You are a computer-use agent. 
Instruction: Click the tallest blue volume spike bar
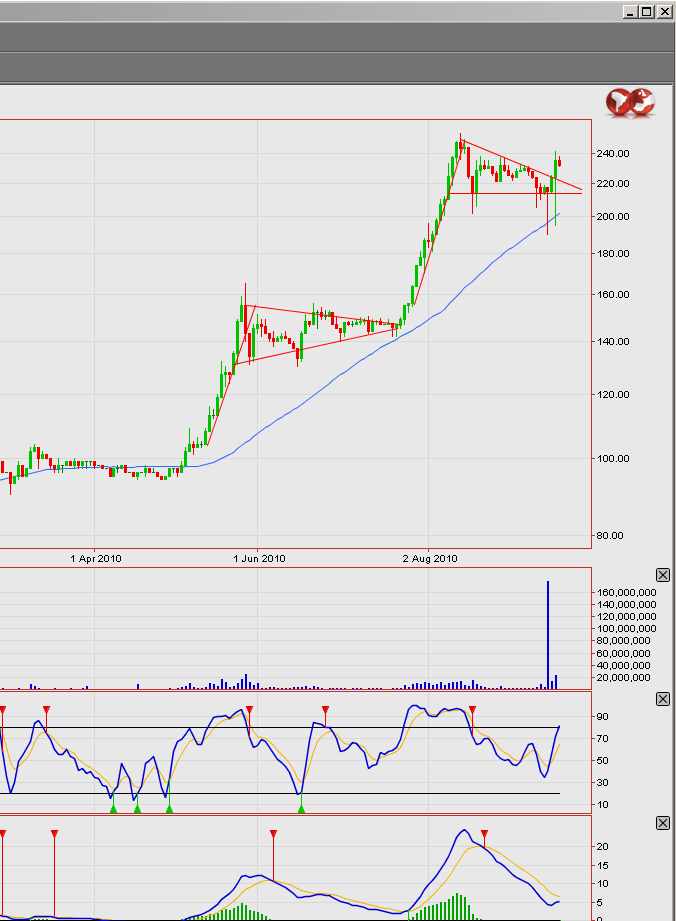pyautogui.click(x=548, y=634)
